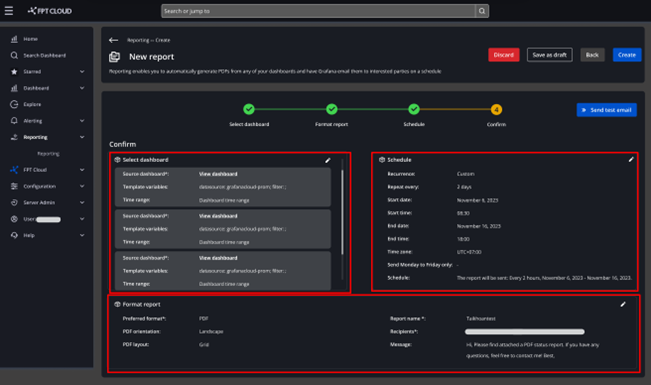Click the Reporting breadcrumb link

coord(138,40)
